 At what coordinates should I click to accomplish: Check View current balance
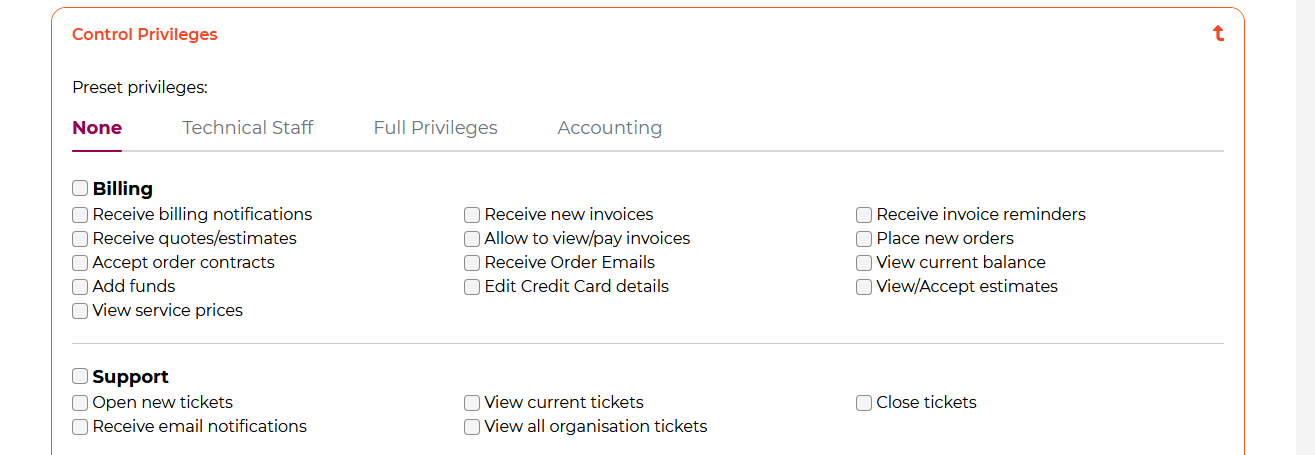(864, 262)
